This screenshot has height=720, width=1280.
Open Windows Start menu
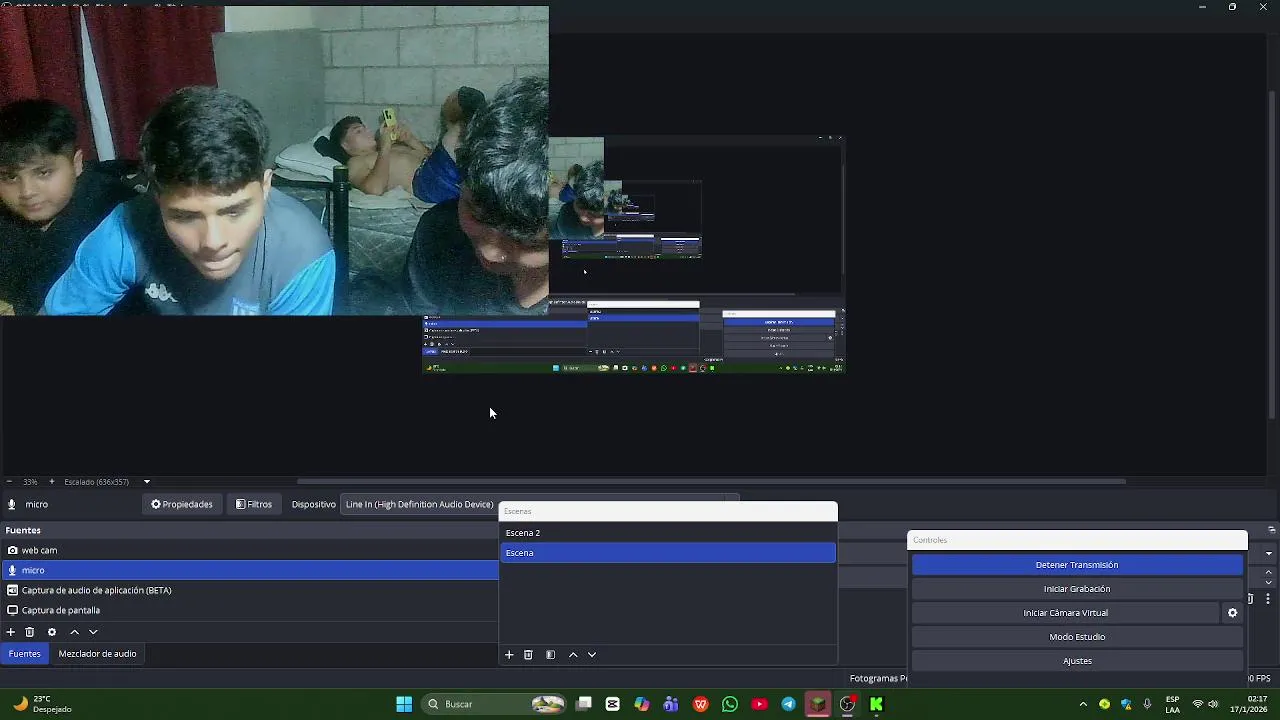click(404, 704)
